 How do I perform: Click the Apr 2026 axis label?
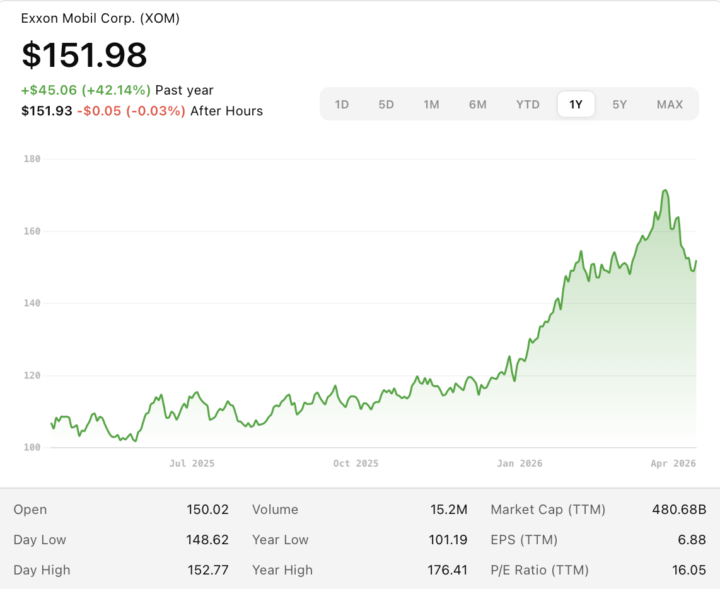point(673,464)
